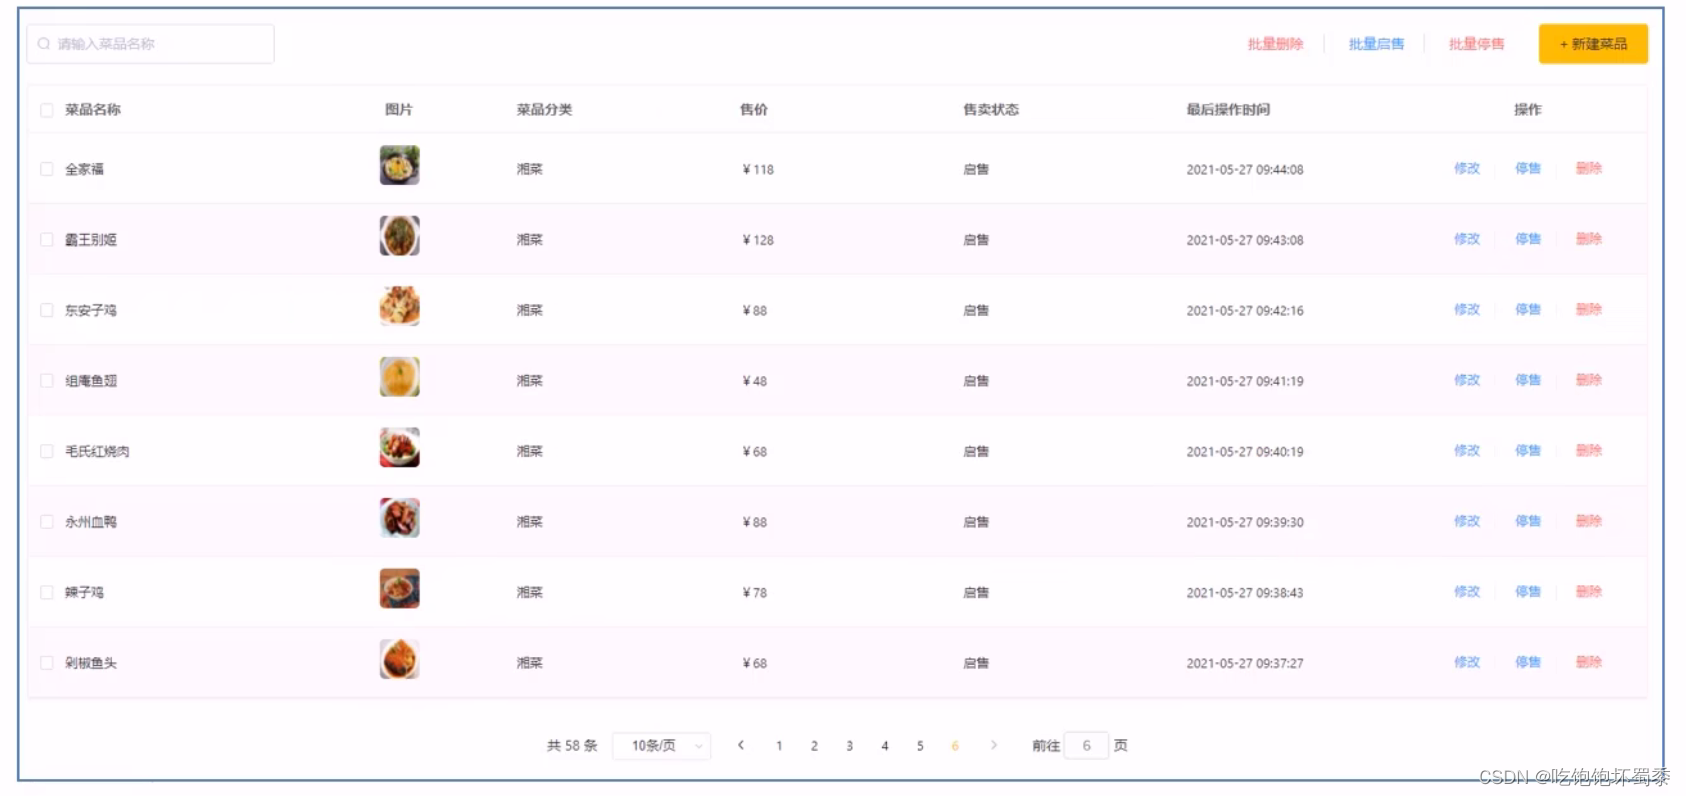Click the ¥128 price cell
This screenshot has height=796, width=1686.
tap(758, 240)
